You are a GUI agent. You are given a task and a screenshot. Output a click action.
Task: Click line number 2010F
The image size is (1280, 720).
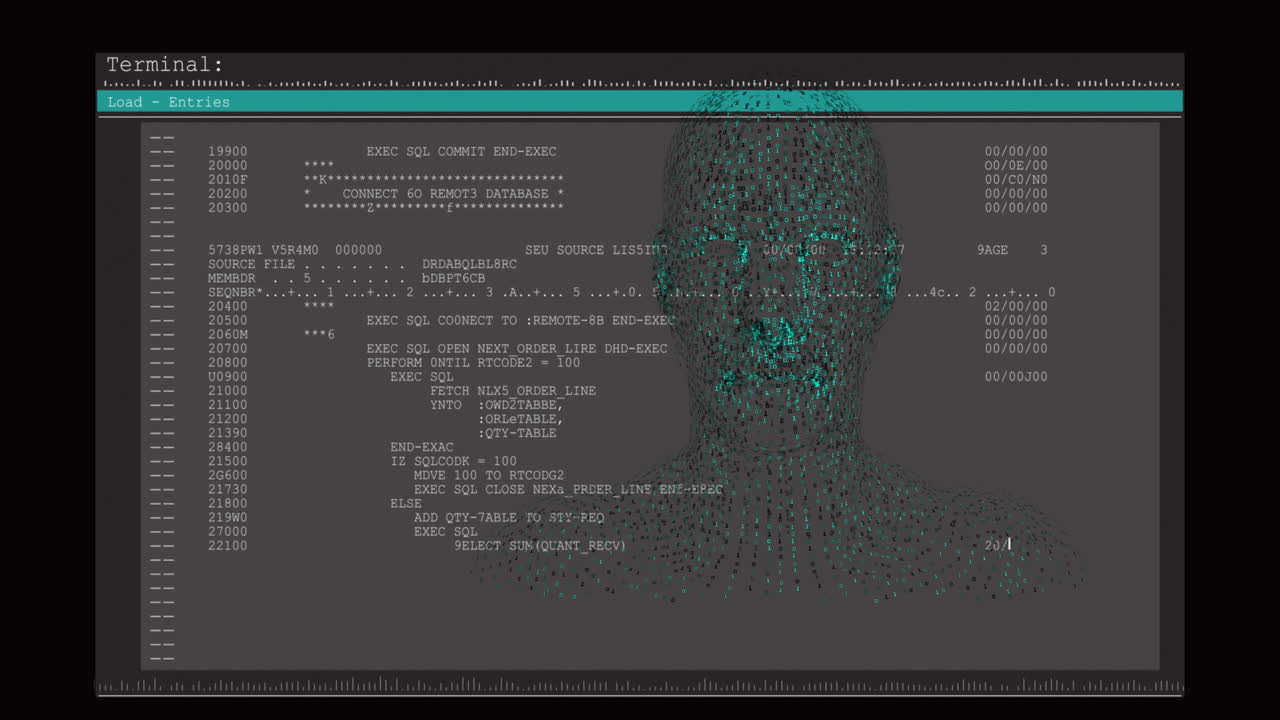[228, 180]
